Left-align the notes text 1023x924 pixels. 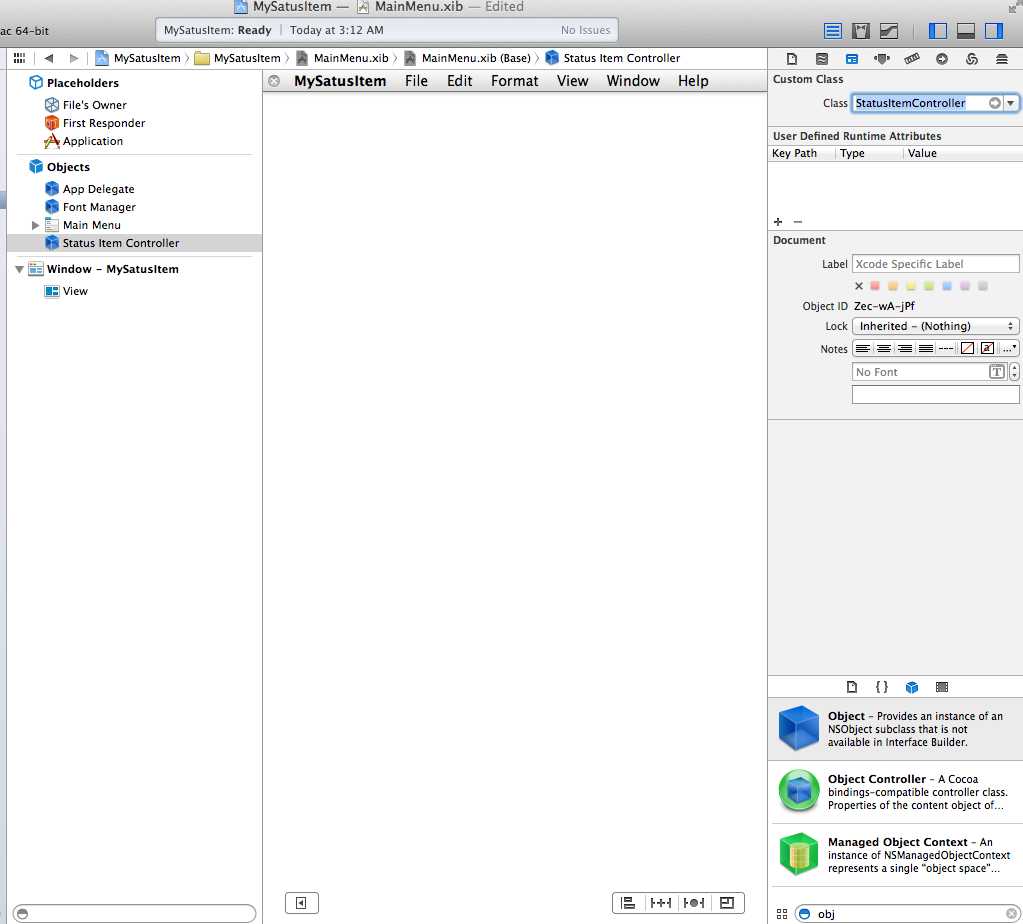863,348
